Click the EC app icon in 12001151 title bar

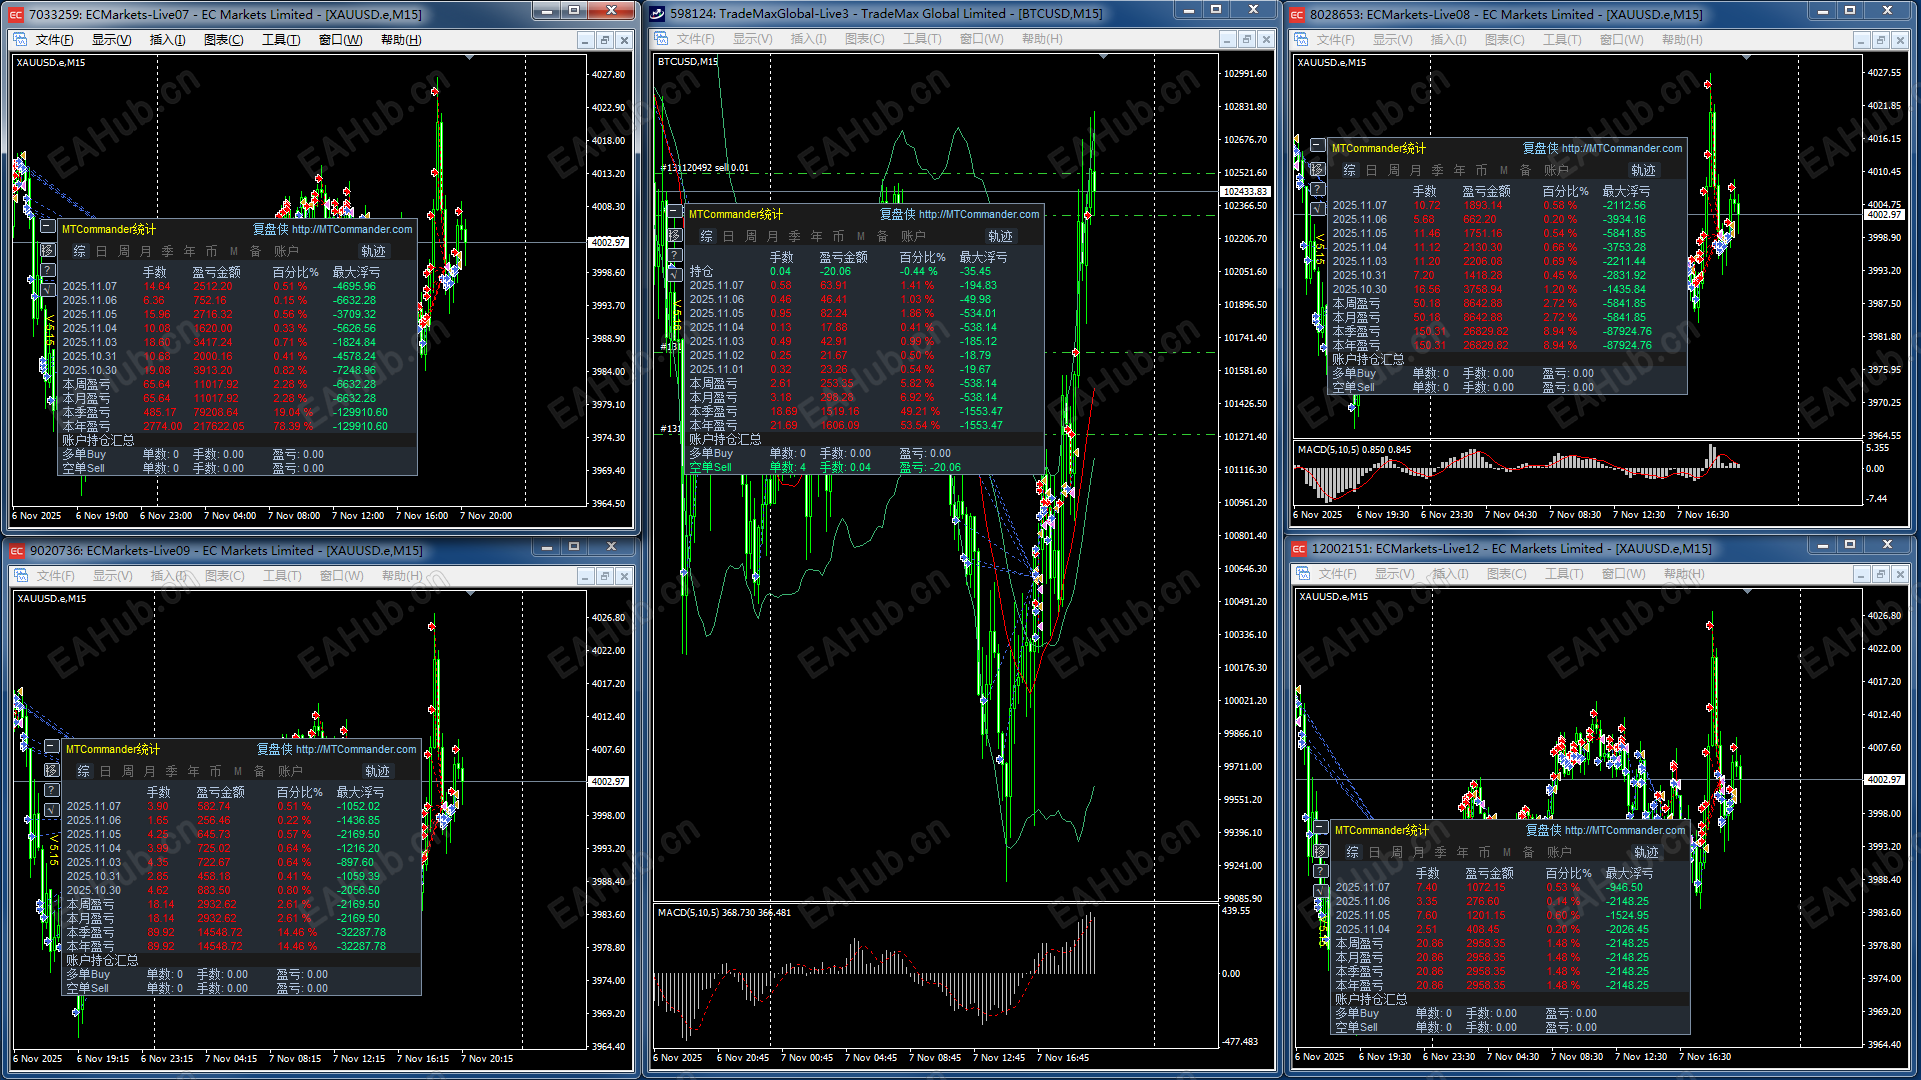click(x=1299, y=549)
